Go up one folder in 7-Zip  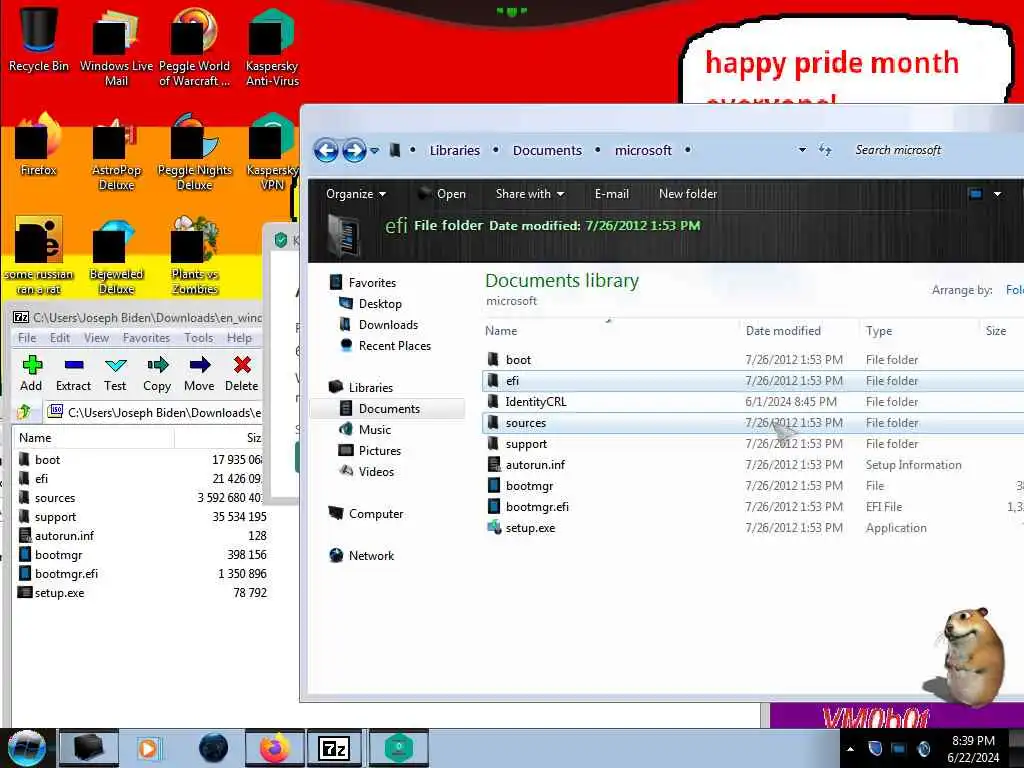click(x=25, y=412)
